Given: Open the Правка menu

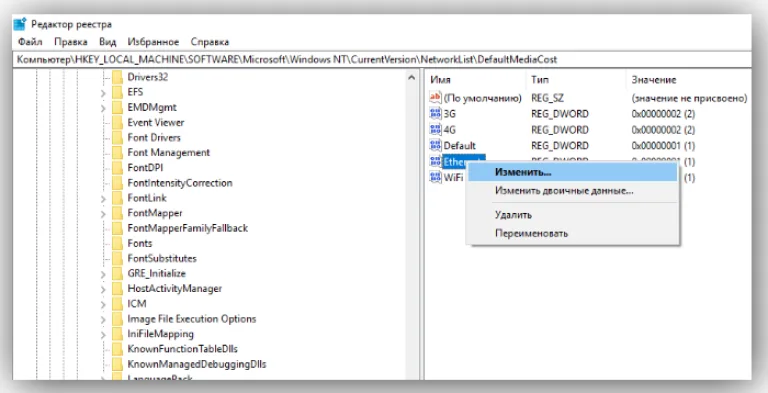Looking at the screenshot, I should point(71,42).
